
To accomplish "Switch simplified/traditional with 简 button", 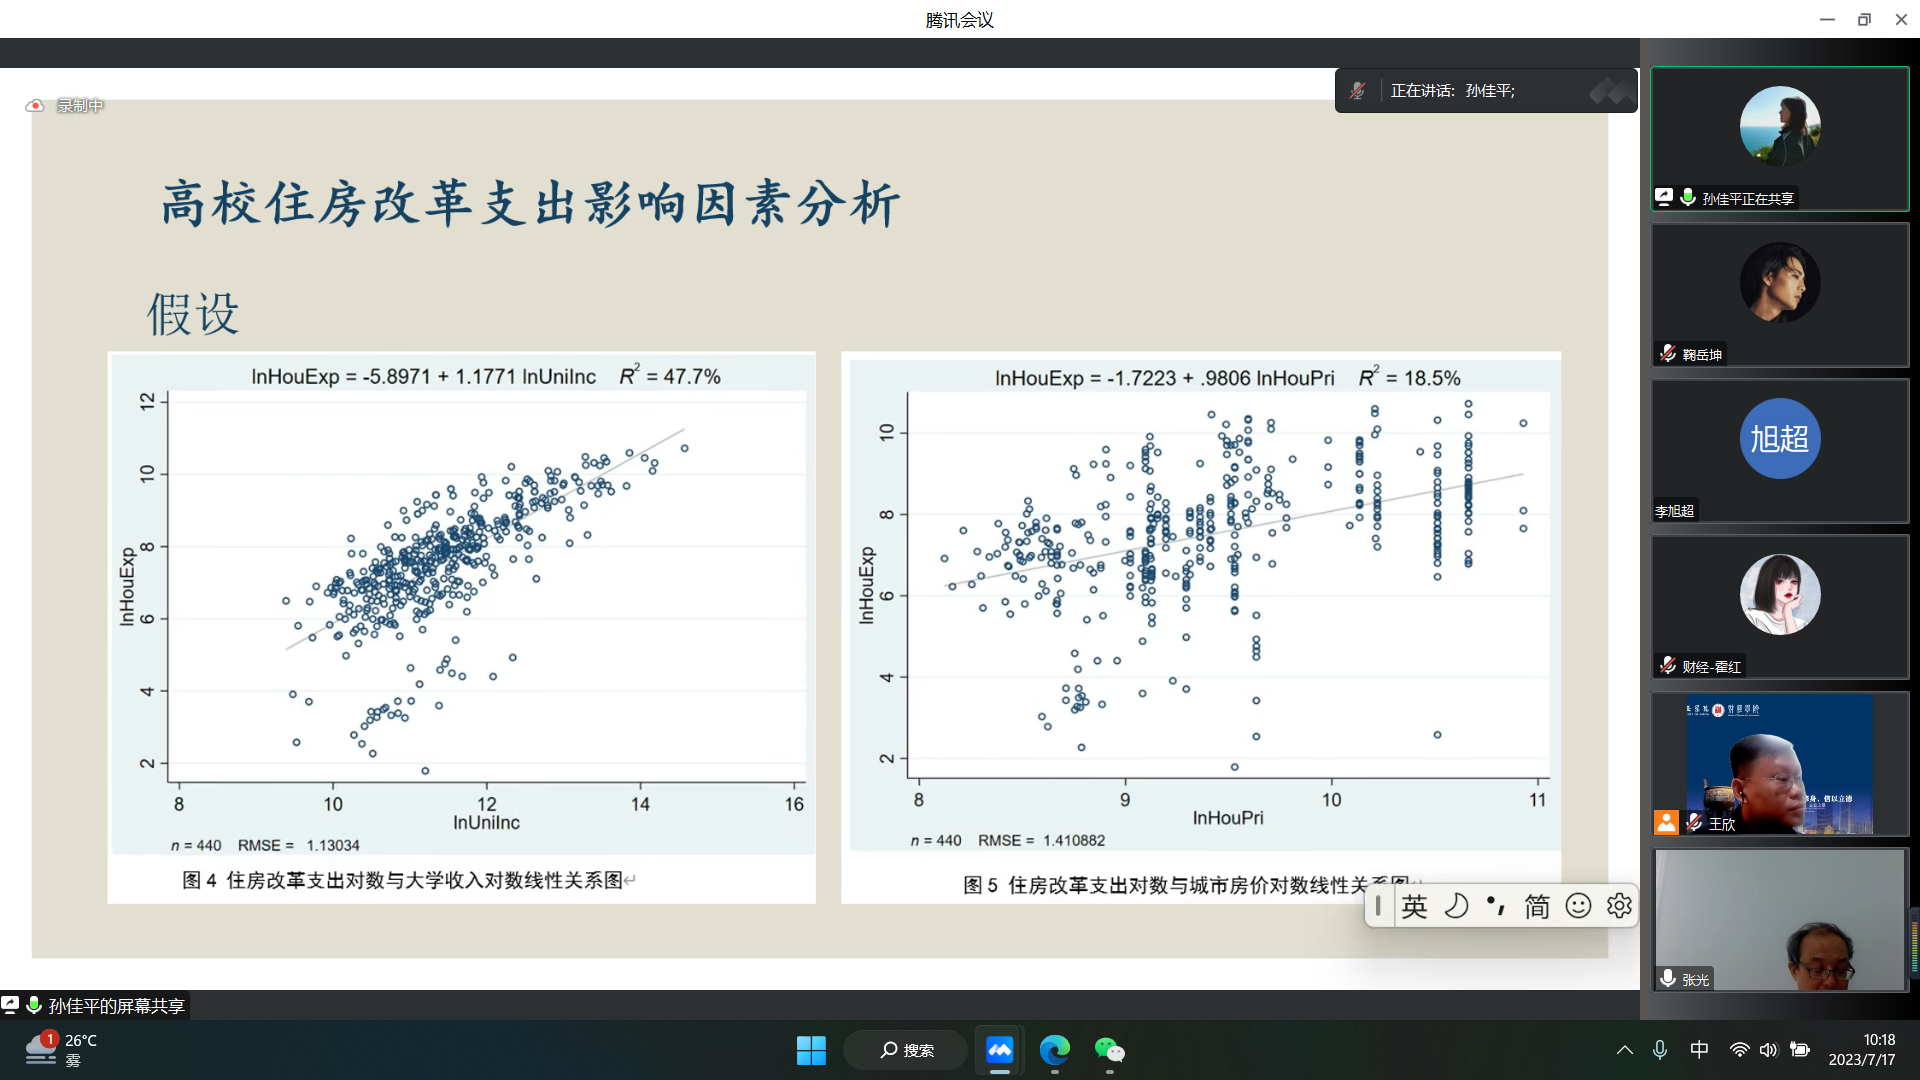I will [x=1537, y=906].
